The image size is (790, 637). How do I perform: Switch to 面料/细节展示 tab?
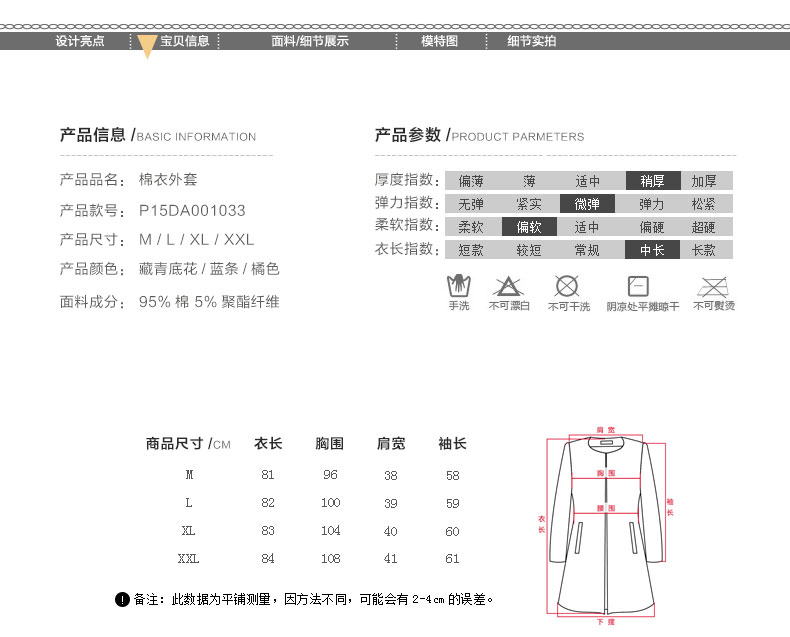coord(310,41)
